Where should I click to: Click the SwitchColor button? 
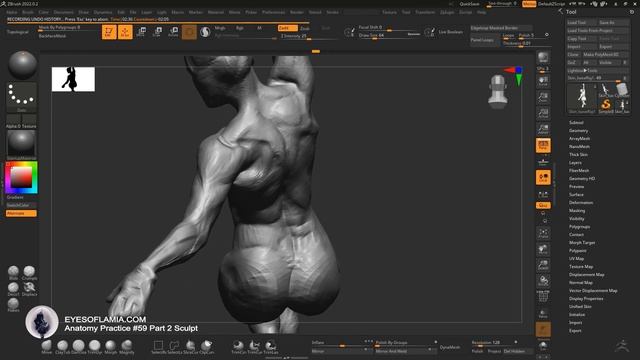pos(21,205)
